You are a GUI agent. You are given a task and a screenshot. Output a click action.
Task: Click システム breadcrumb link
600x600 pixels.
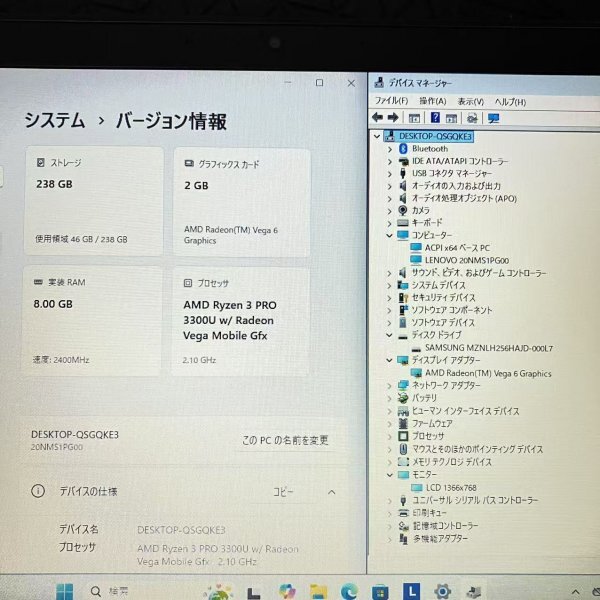coord(54,121)
